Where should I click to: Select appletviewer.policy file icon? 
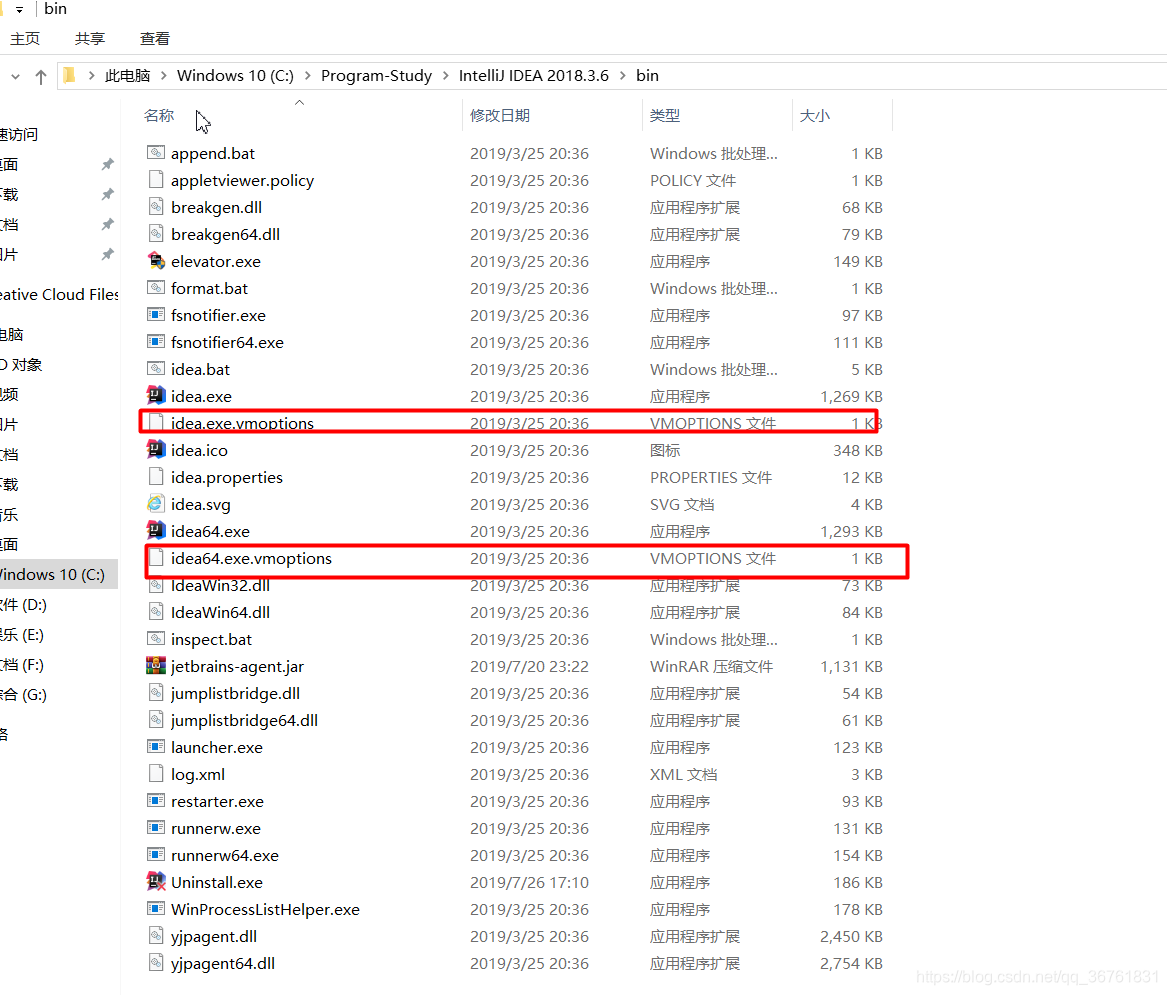(156, 179)
